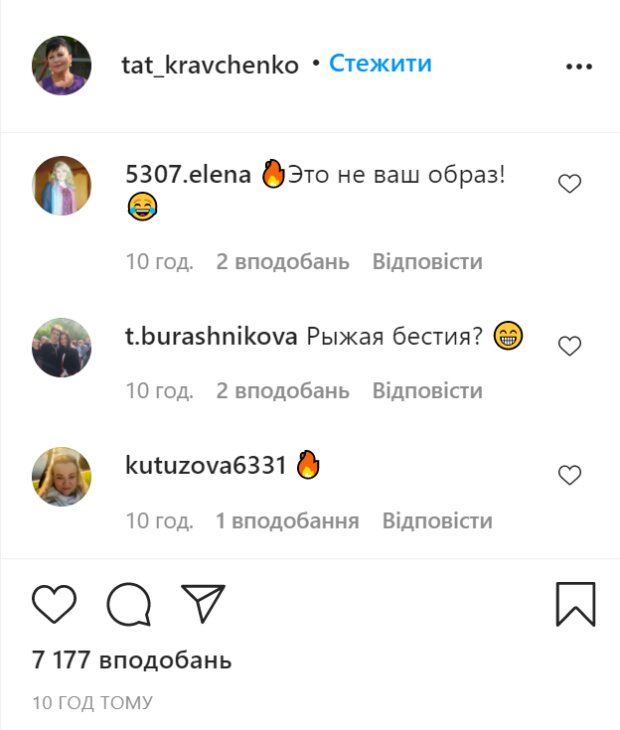Like the comment by kutuzova6331
The height and width of the screenshot is (730, 620).
(570, 475)
